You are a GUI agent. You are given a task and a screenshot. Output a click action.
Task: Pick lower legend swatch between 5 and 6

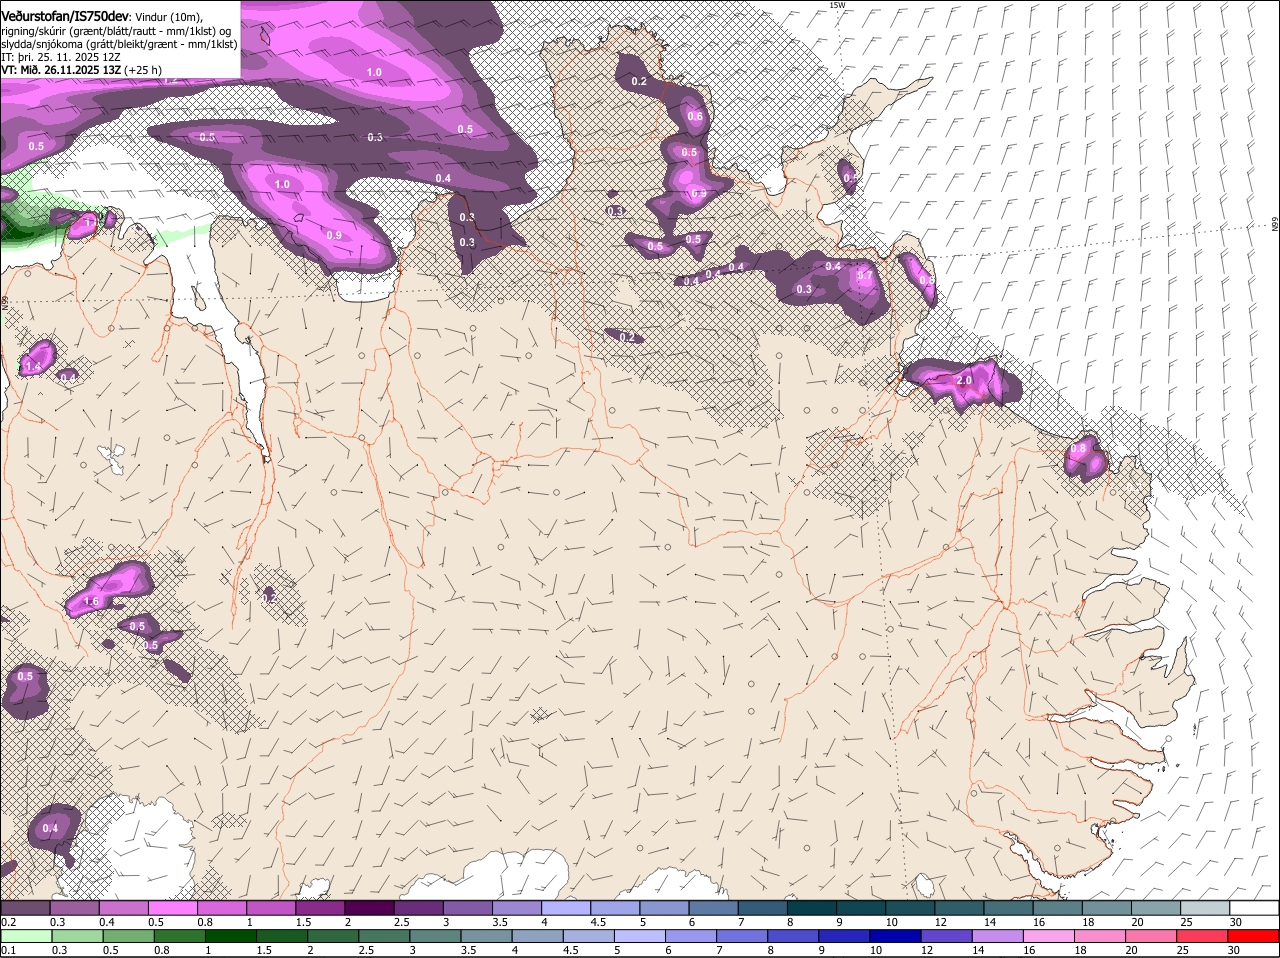(x=638, y=935)
